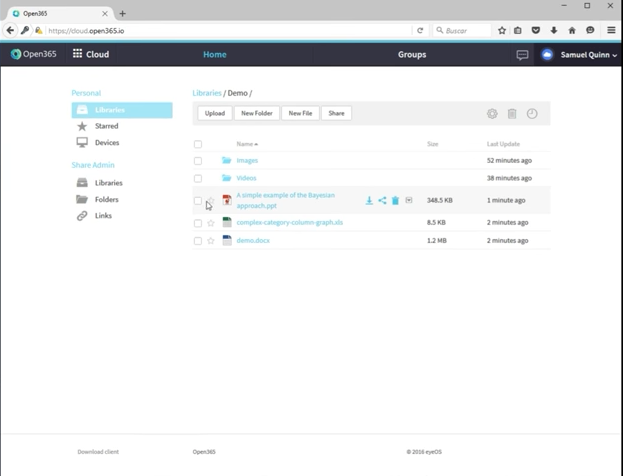The width and height of the screenshot is (623, 476).
Task: Tick the checkbox for Images folder
Action: click(x=198, y=161)
